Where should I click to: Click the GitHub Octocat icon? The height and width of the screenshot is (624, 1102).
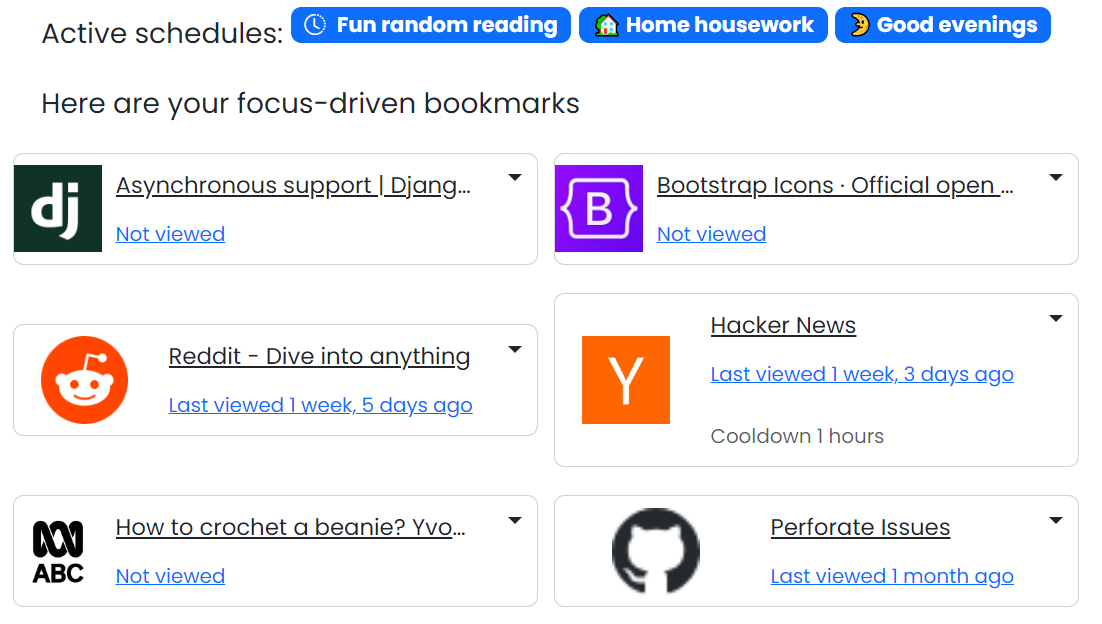pos(656,552)
